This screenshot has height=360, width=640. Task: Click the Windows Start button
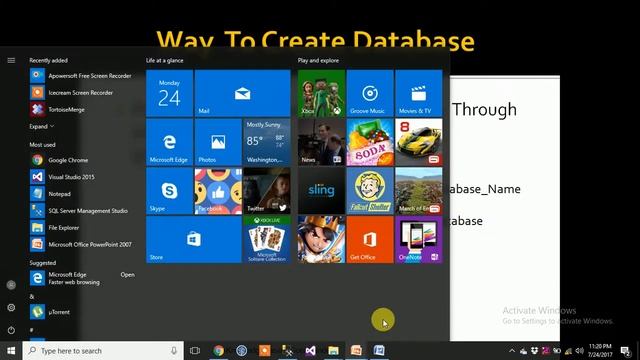click(x=11, y=351)
